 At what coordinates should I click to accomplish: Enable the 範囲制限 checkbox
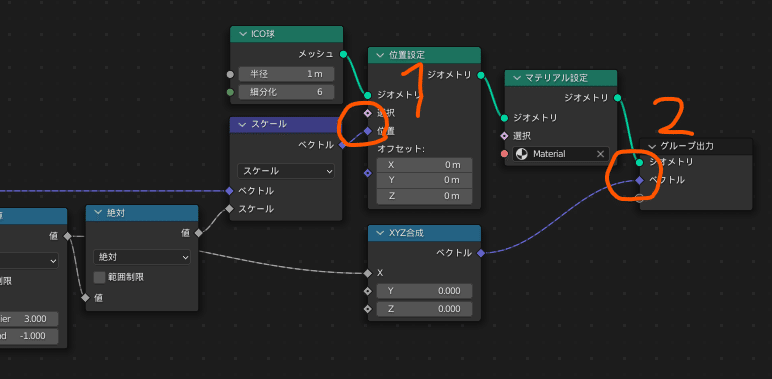point(99,278)
